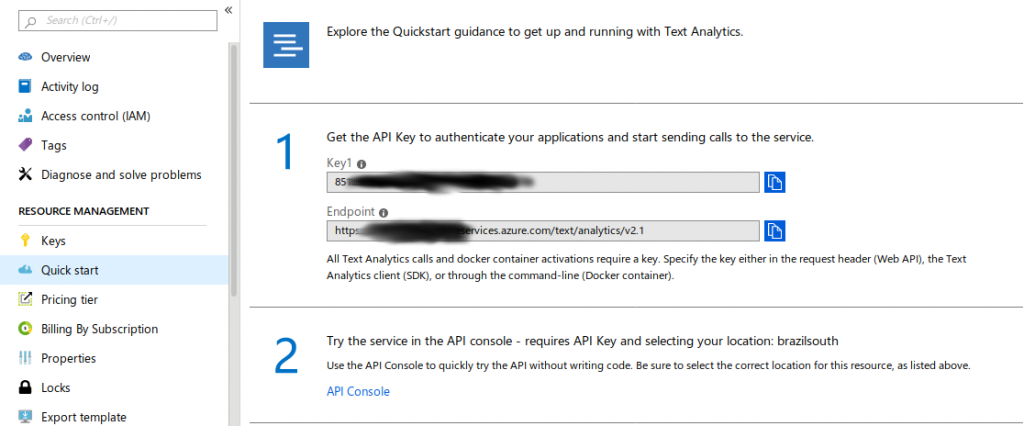Image resolution: width=1024 pixels, height=426 pixels.
Task: Click the Access control (IAM) icon
Action: [x=25, y=116]
